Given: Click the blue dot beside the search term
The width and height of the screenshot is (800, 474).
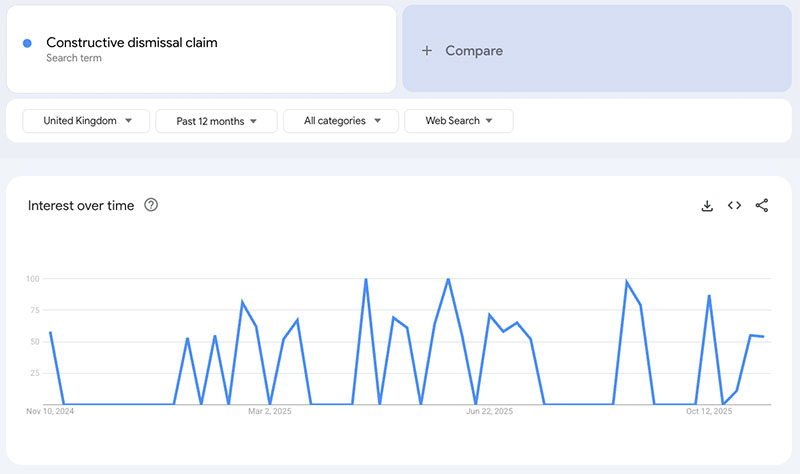Looking at the screenshot, I should click(27, 43).
